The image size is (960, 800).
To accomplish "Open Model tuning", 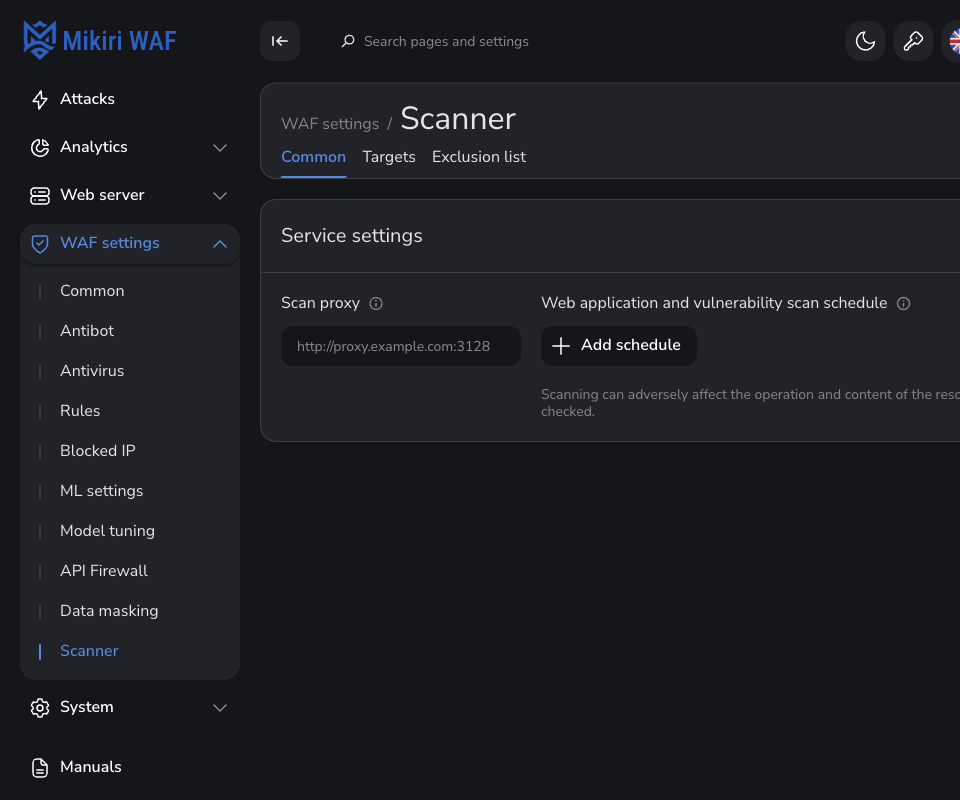I will [107, 531].
